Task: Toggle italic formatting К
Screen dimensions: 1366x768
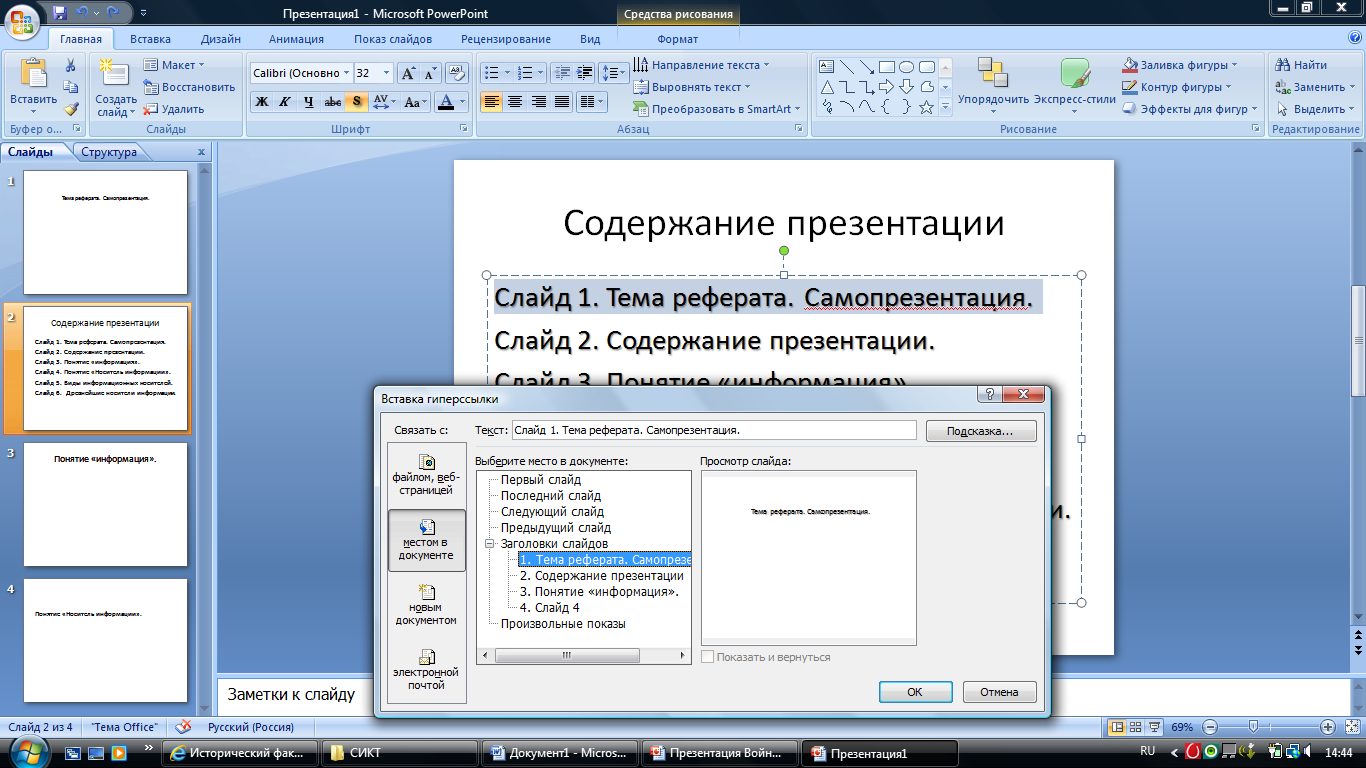Action: [x=285, y=102]
